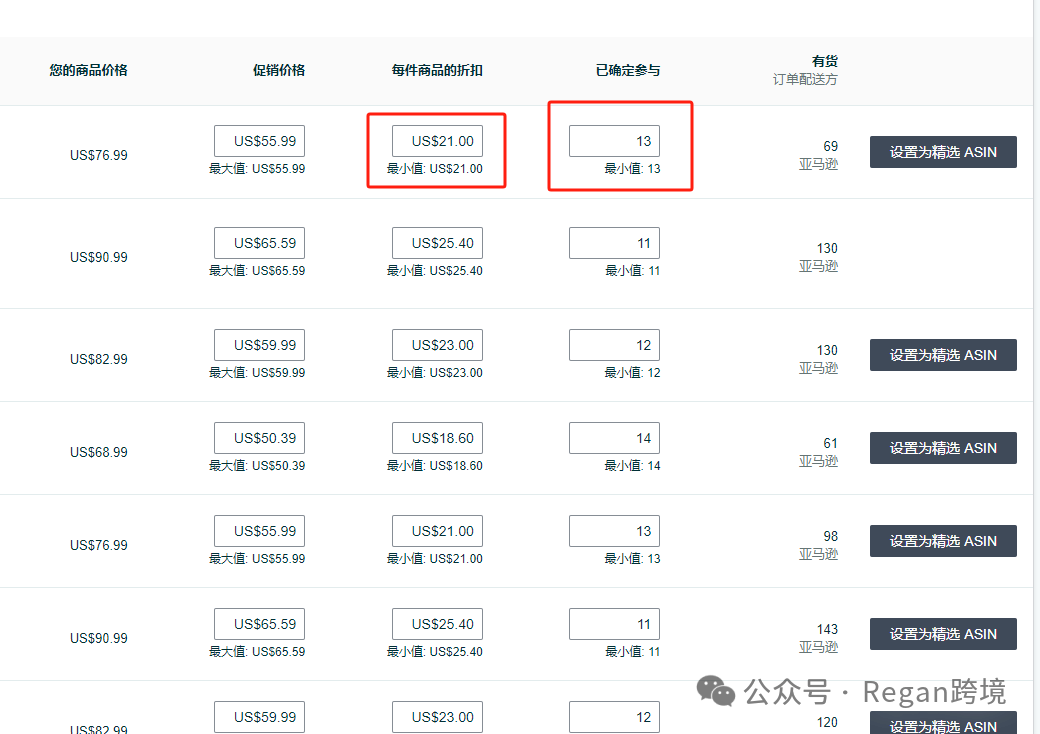This screenshot has height=734, width=1040.
Task: Click the WeChat public account icon near Regan跨境 watermark
Action: point(714,691)
